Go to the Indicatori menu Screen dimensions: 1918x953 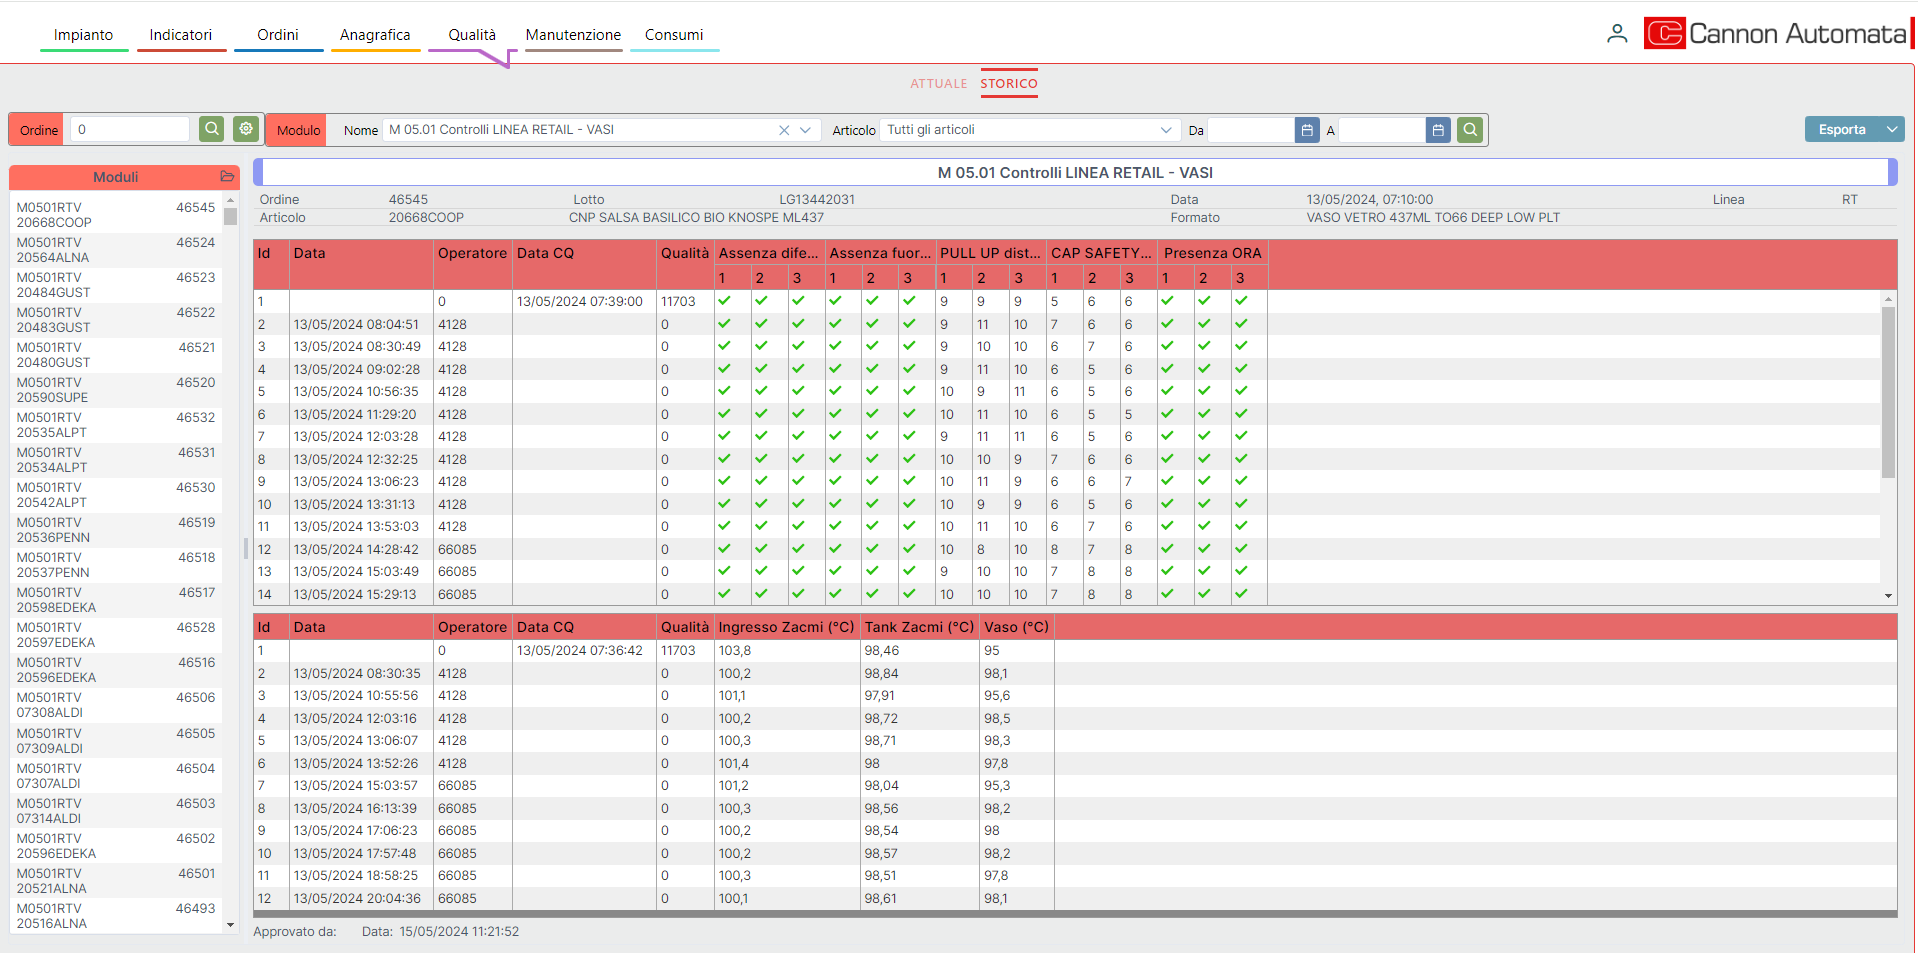click(181, 35)
